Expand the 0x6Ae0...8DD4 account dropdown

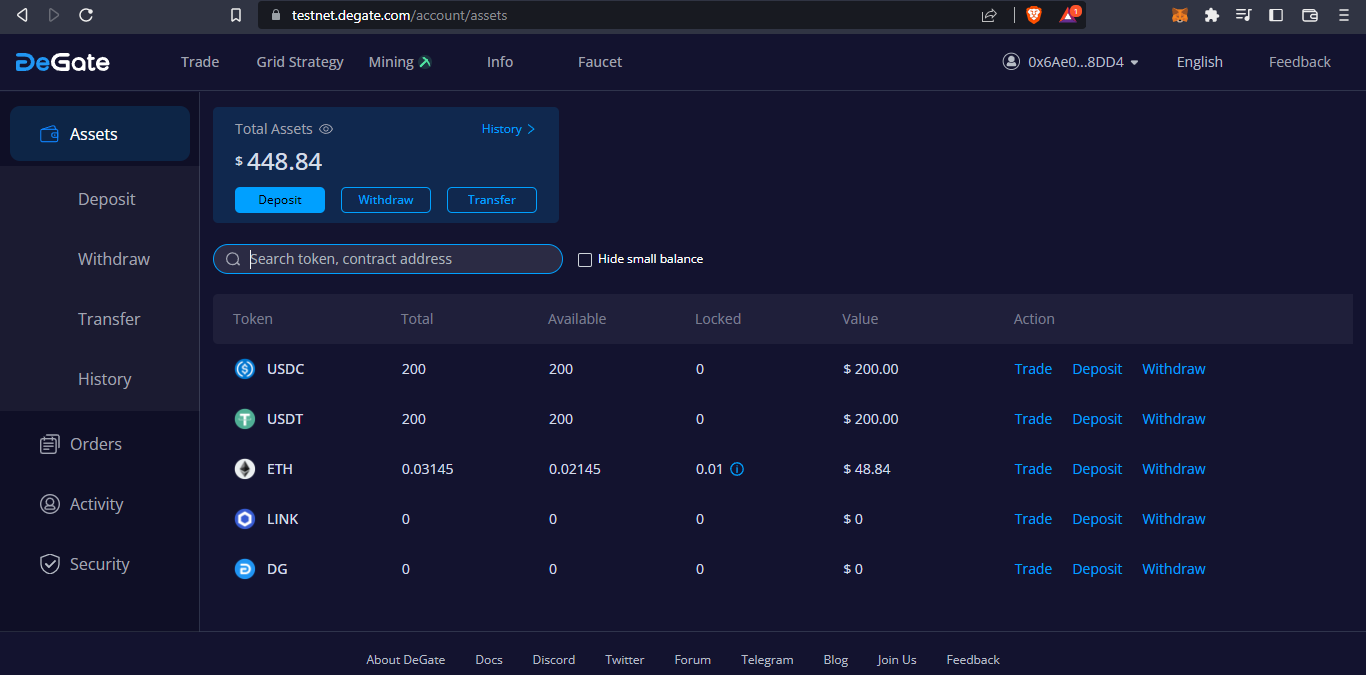pyautogui.click(x=1134, y=62)
